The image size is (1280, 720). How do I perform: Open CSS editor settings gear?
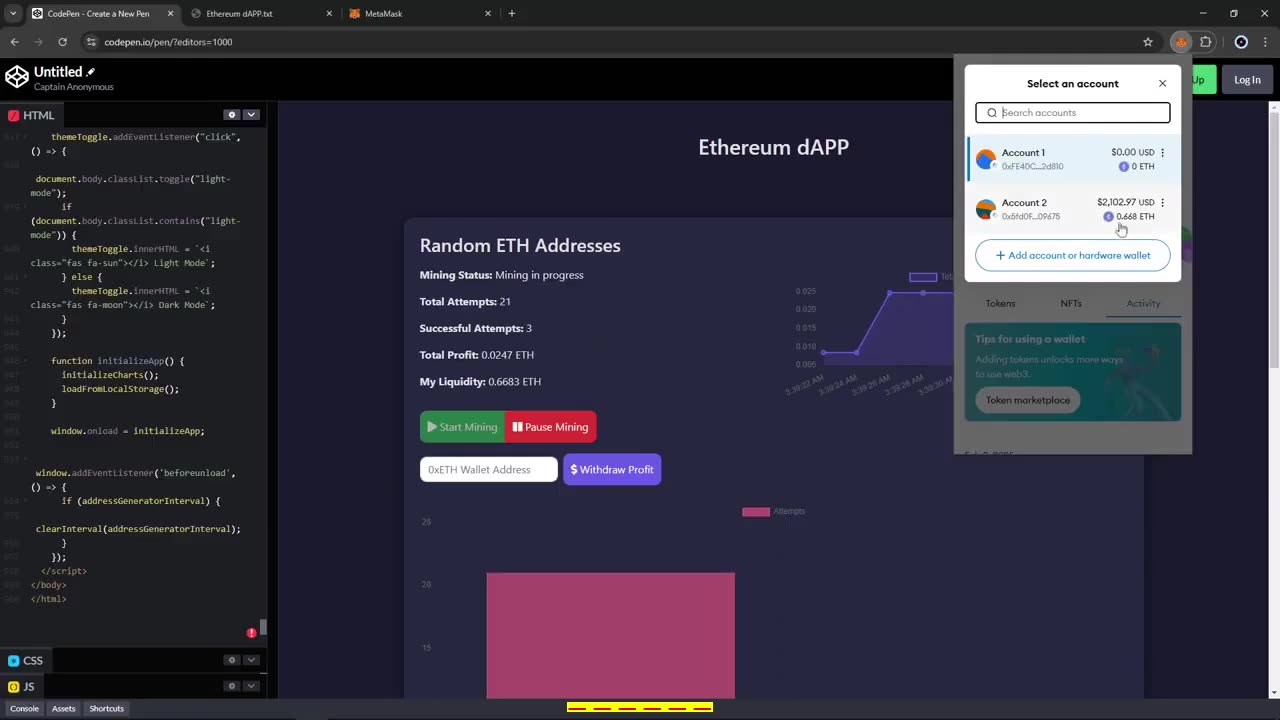tap(232, 660)
